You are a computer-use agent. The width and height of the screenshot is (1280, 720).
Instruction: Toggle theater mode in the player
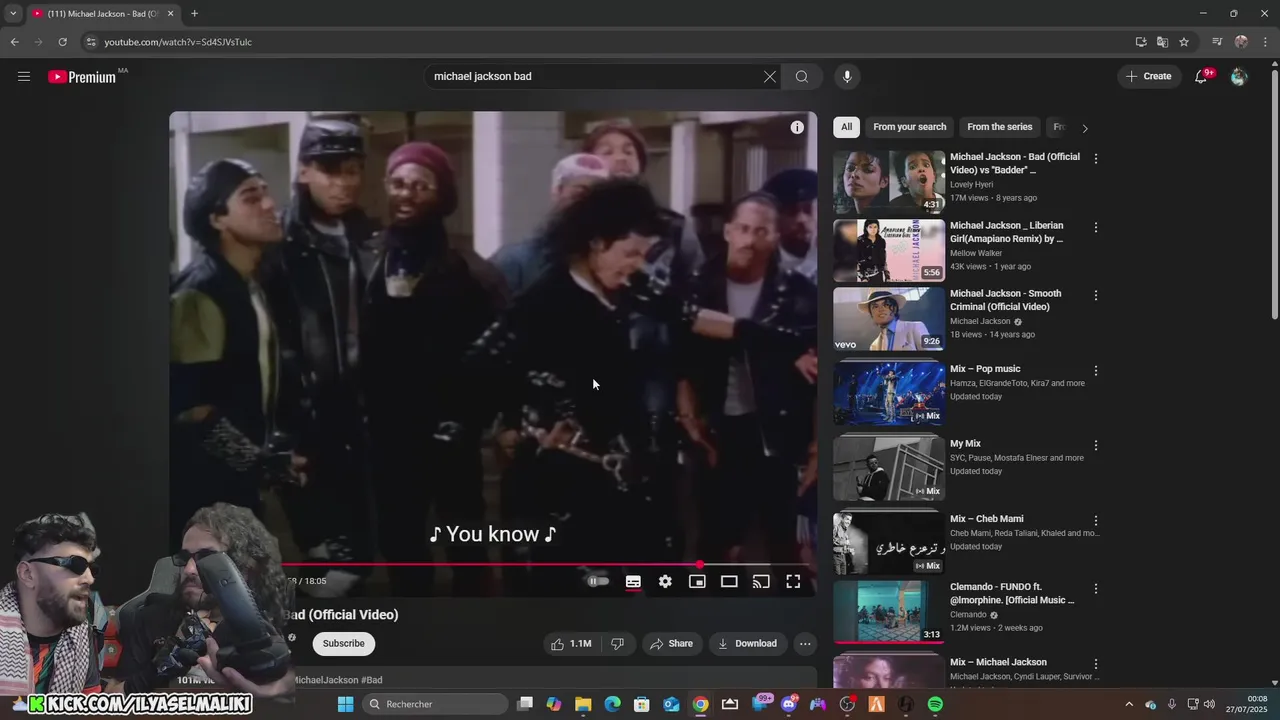tap(729, 581)
